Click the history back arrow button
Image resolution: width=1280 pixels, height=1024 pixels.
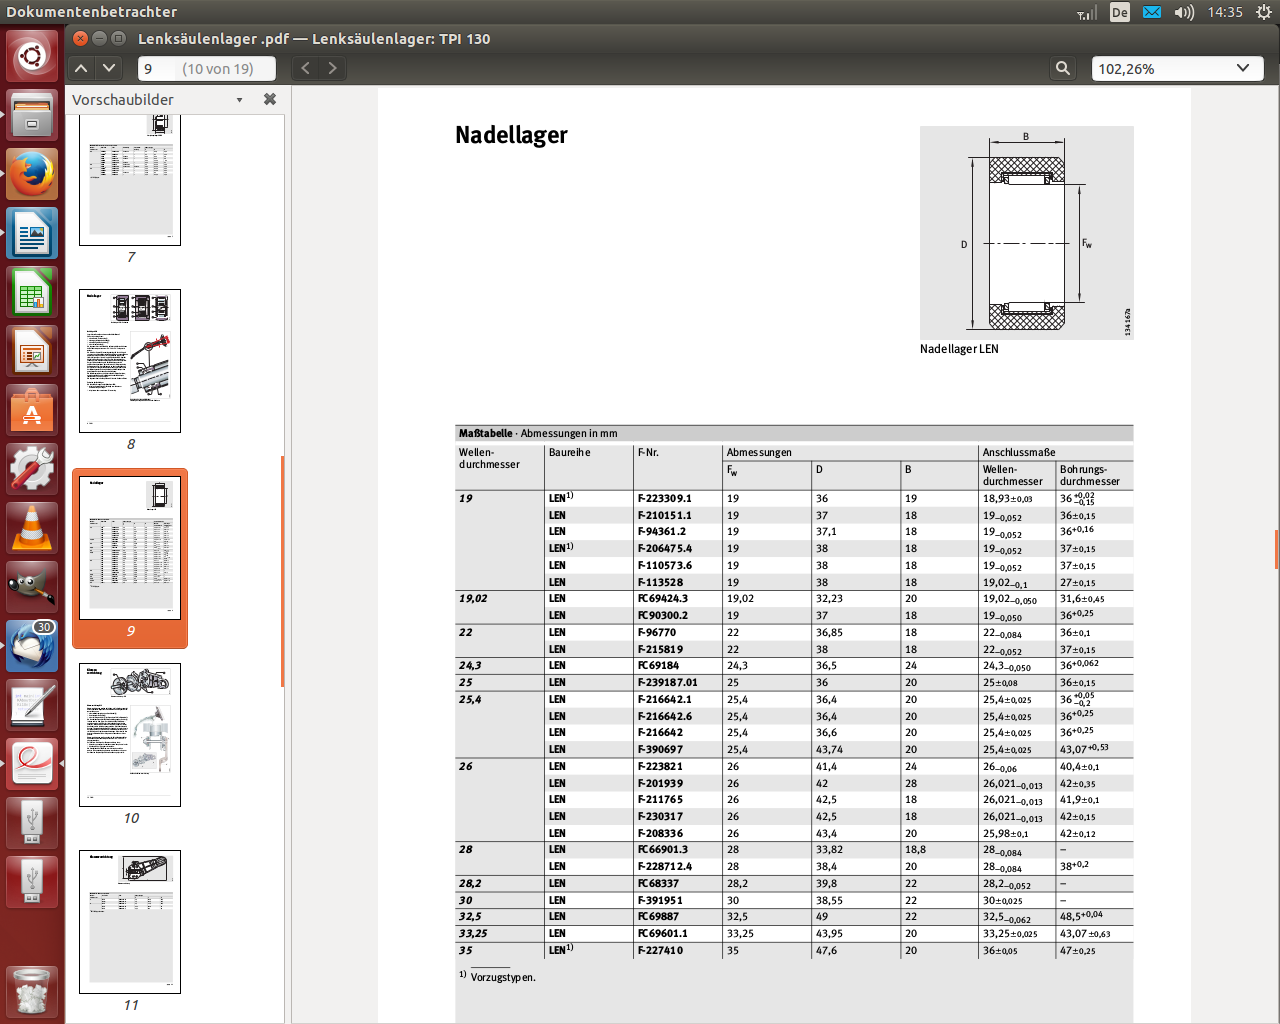click(x=306, y=68)
